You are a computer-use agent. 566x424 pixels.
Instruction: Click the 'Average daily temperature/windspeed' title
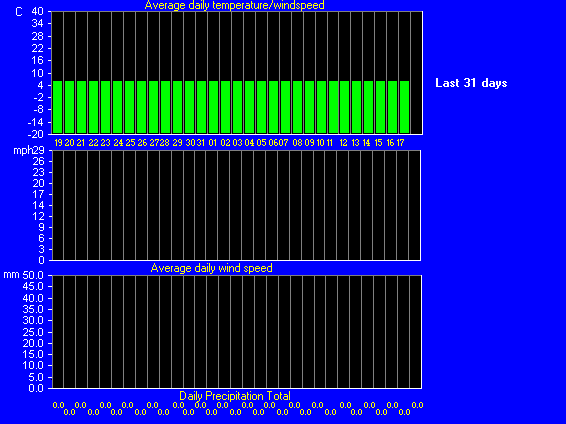(x=235, y=5)
